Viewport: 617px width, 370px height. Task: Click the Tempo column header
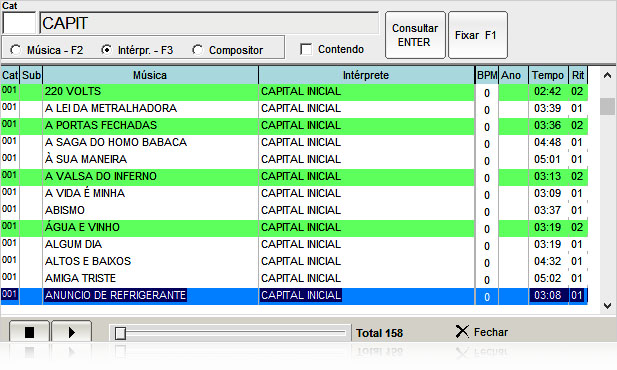[x=548, y=75]
